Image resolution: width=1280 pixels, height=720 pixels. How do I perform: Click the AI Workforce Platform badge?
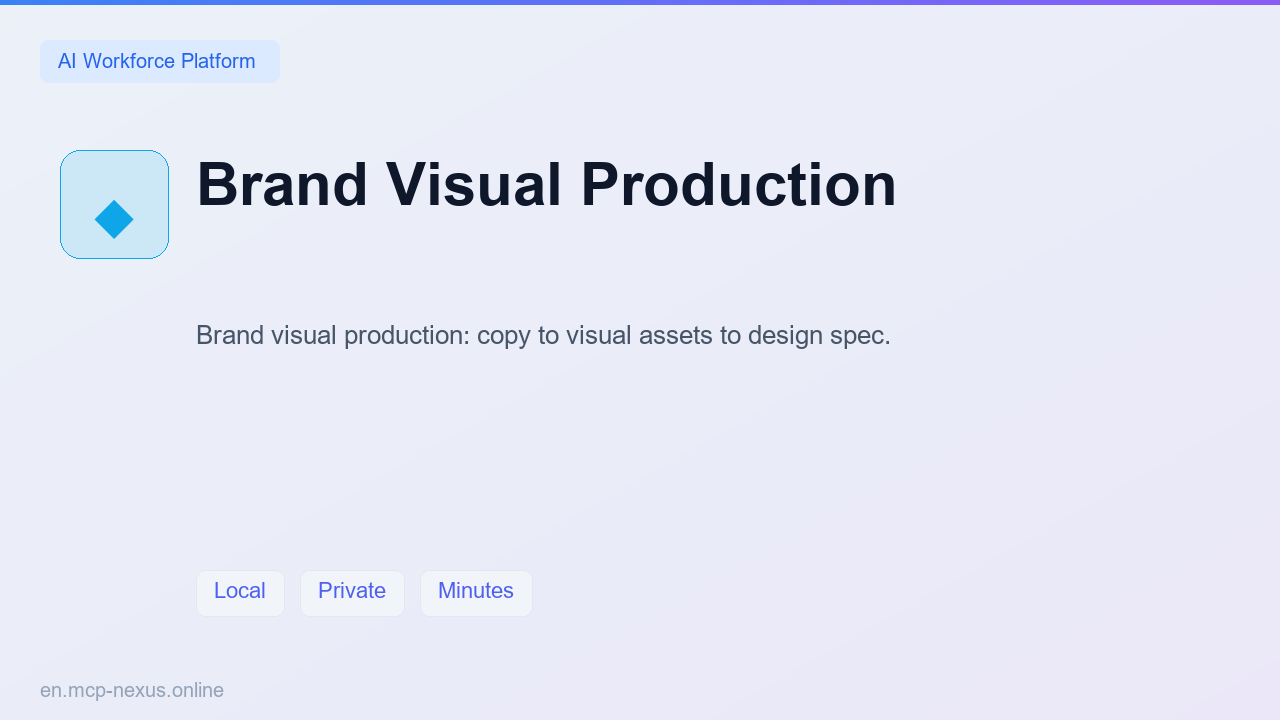[x=160, y=61]
